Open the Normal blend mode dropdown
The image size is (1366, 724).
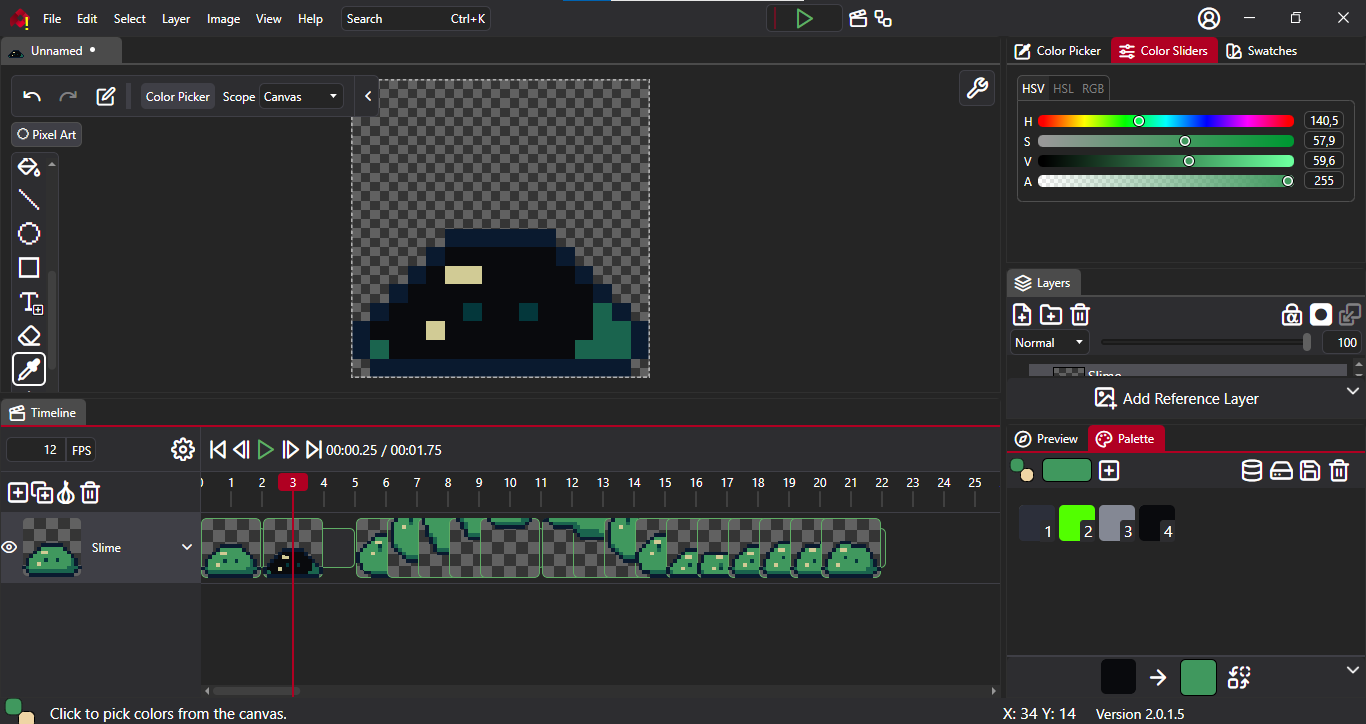(1049, 343)
